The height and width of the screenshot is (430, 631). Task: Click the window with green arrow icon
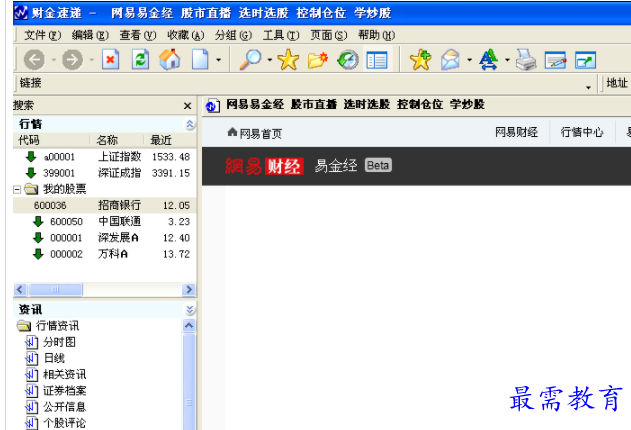pos(585,60)
